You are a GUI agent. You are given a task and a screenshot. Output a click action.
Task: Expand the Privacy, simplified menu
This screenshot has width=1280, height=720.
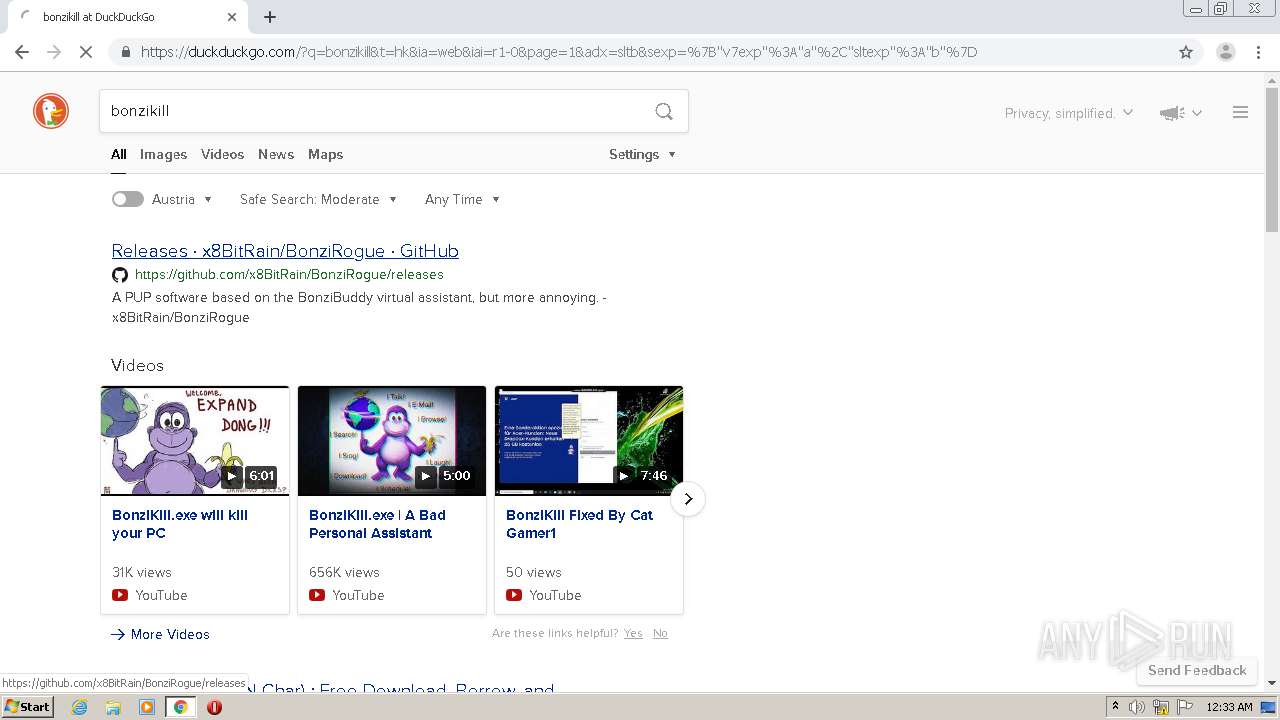click(1068, 113)
